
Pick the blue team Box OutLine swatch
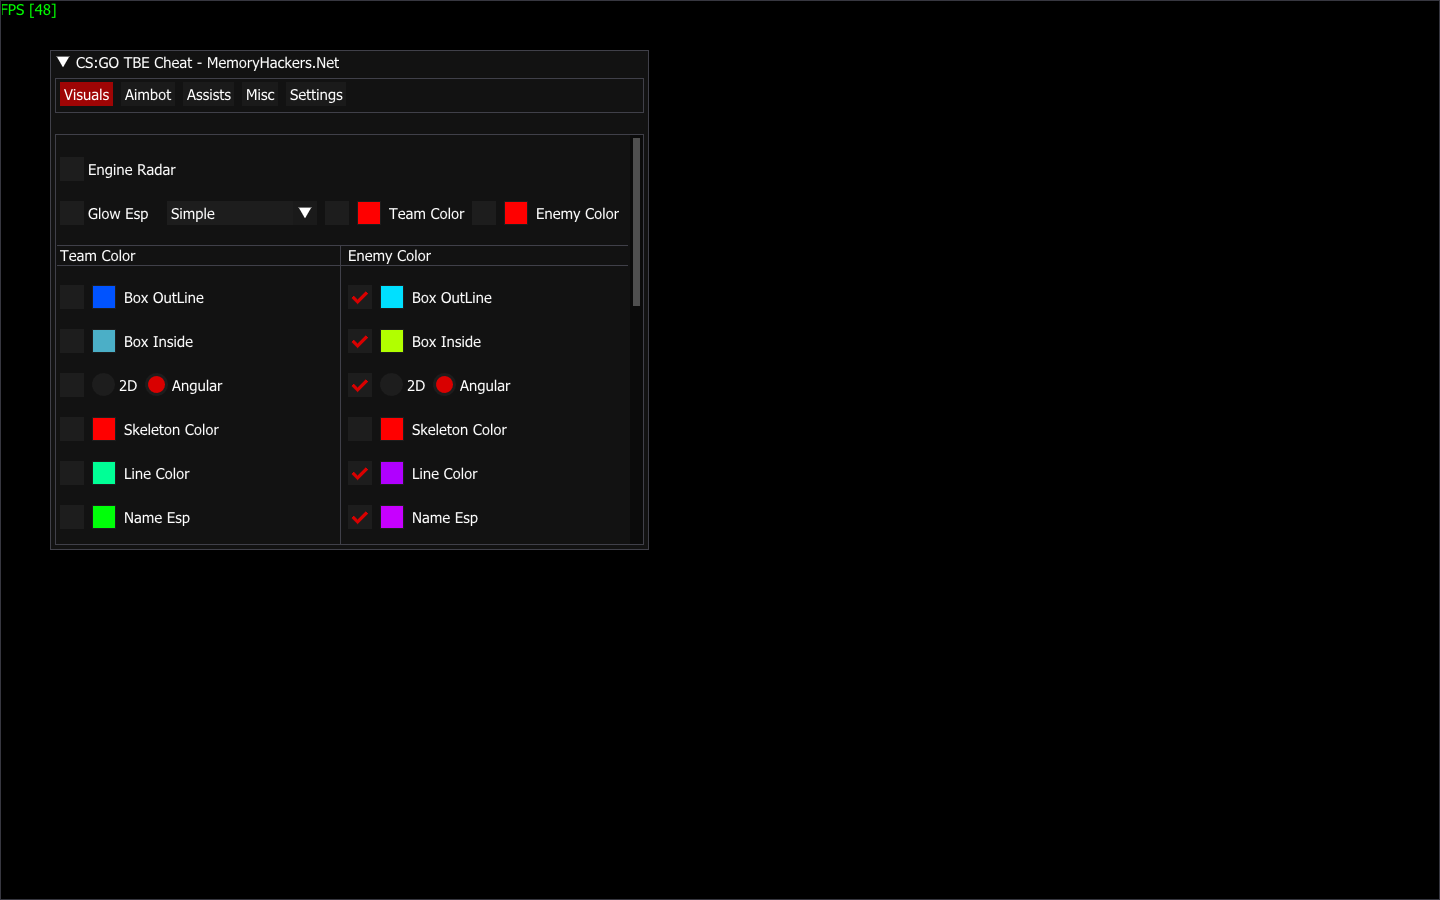[x=104, y=297]
